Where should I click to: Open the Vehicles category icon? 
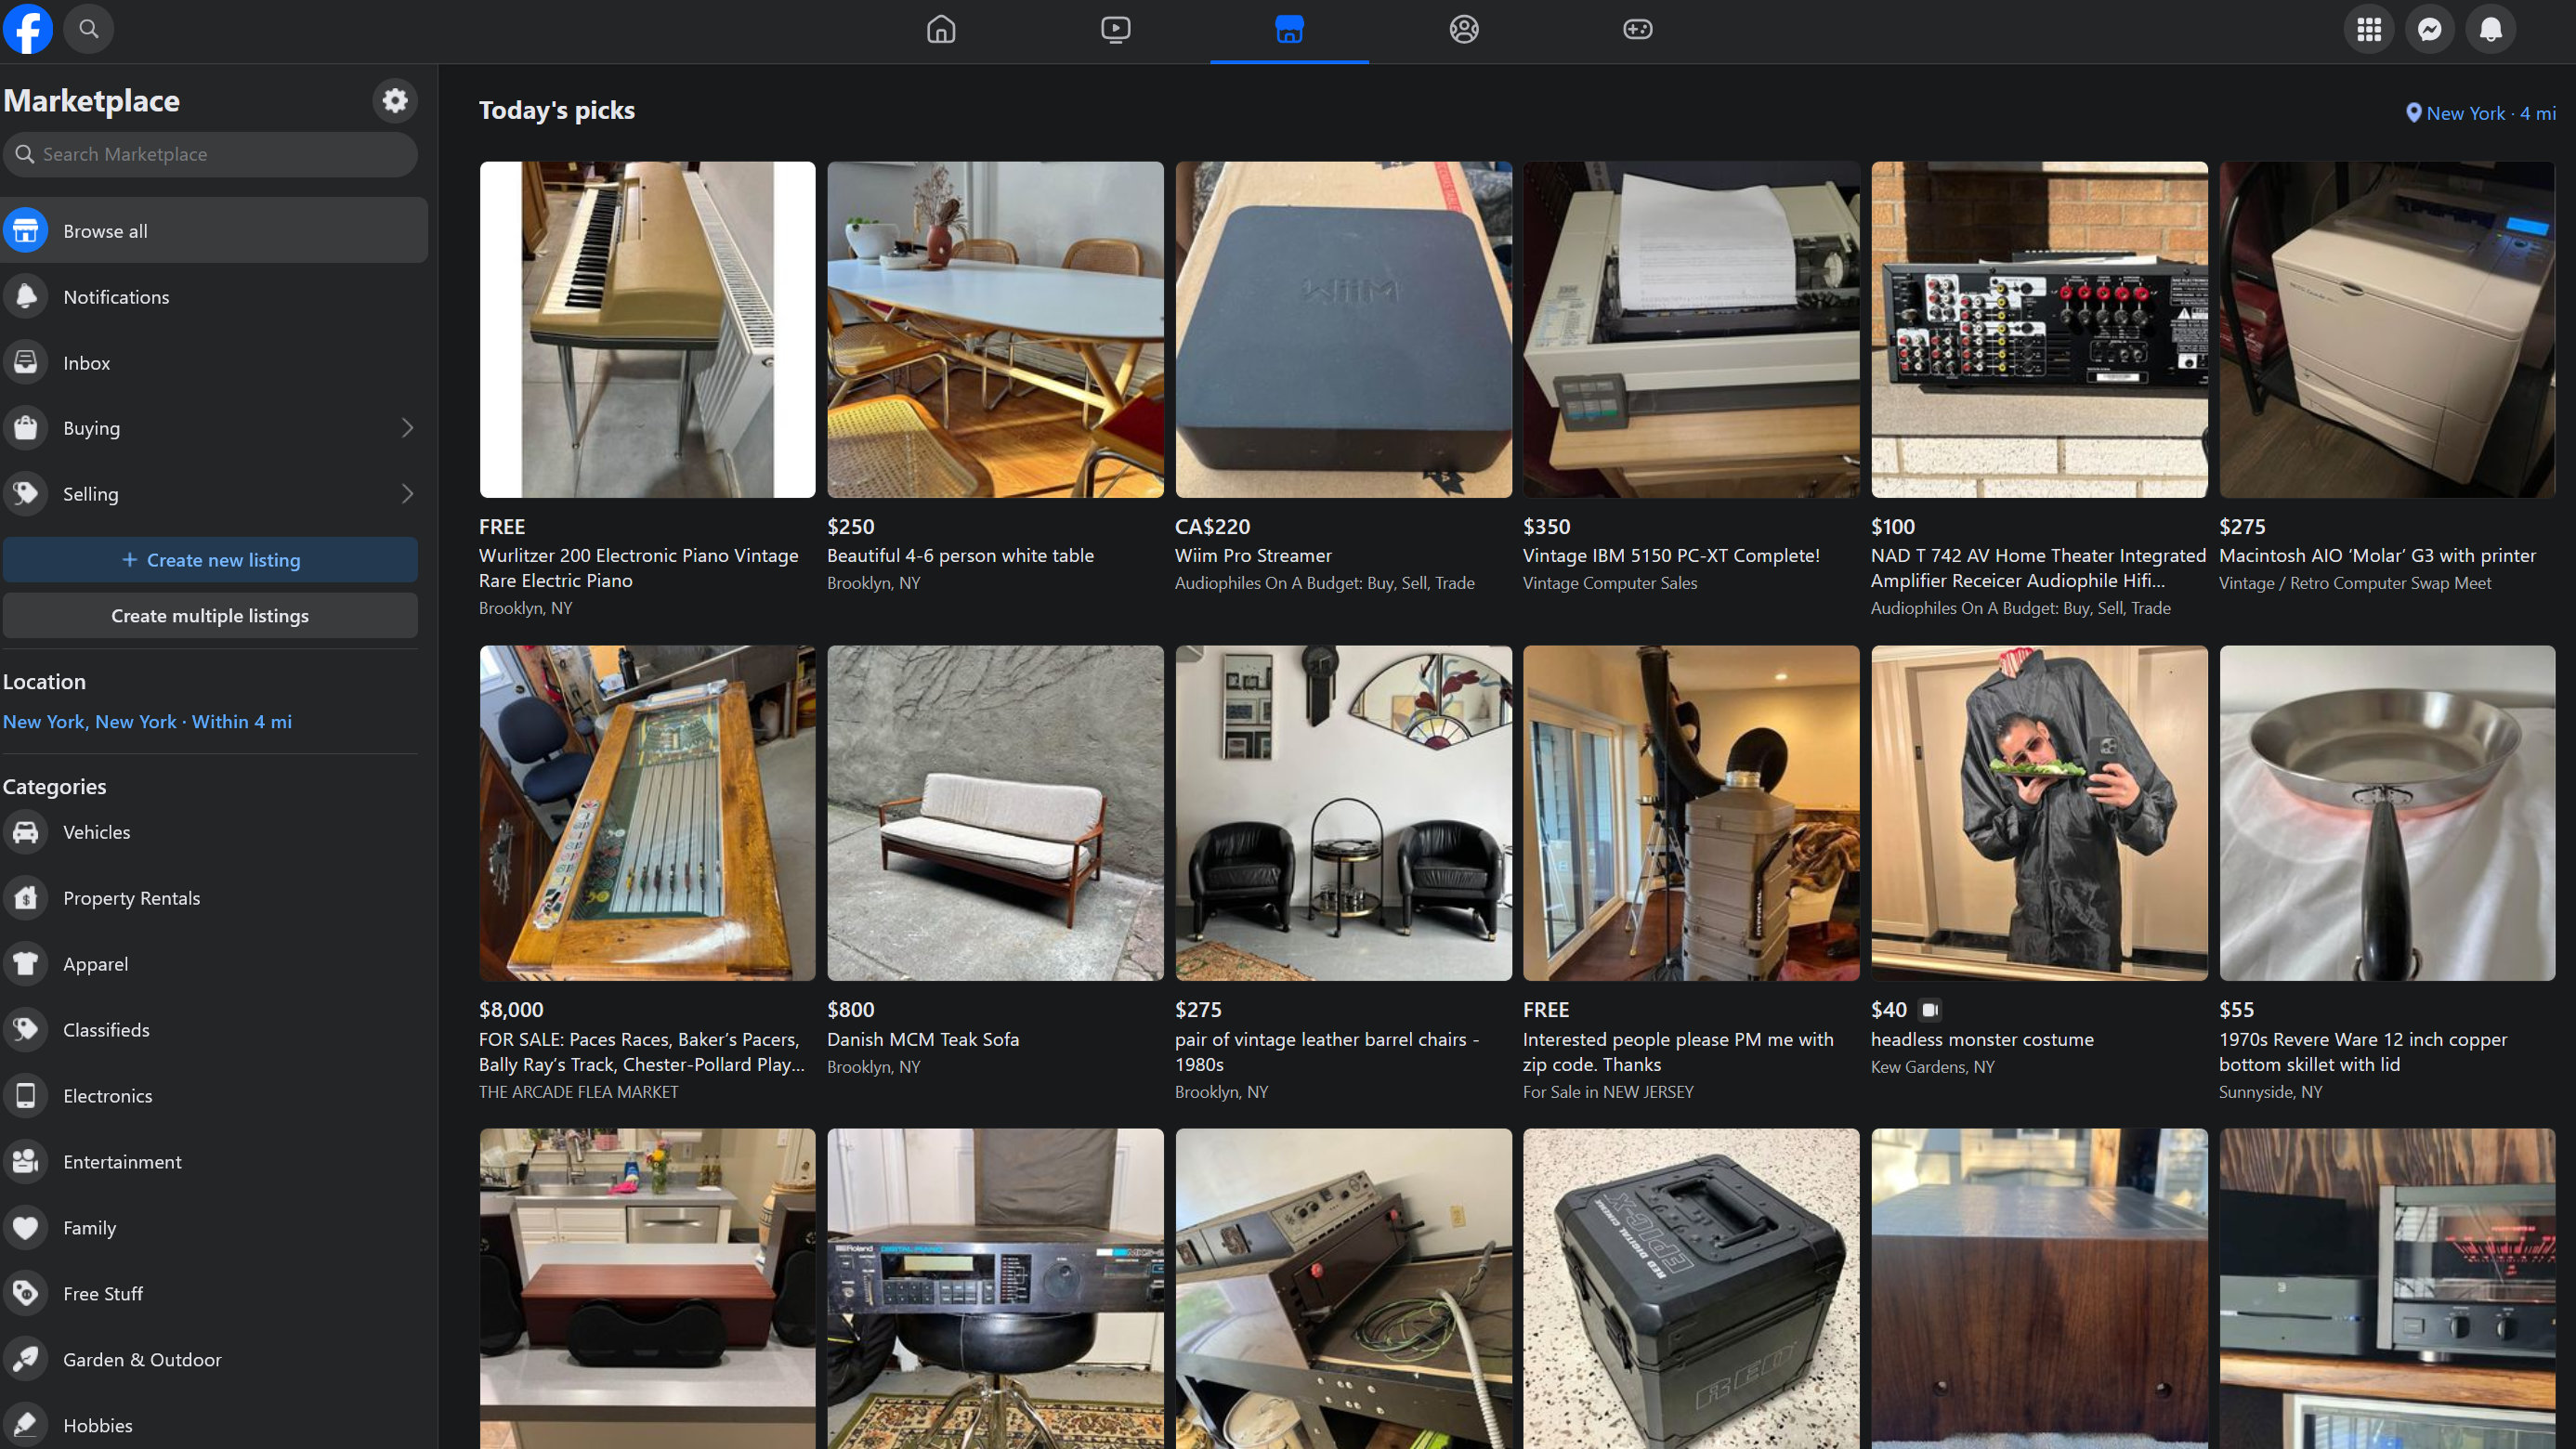[x=26, y=832]
